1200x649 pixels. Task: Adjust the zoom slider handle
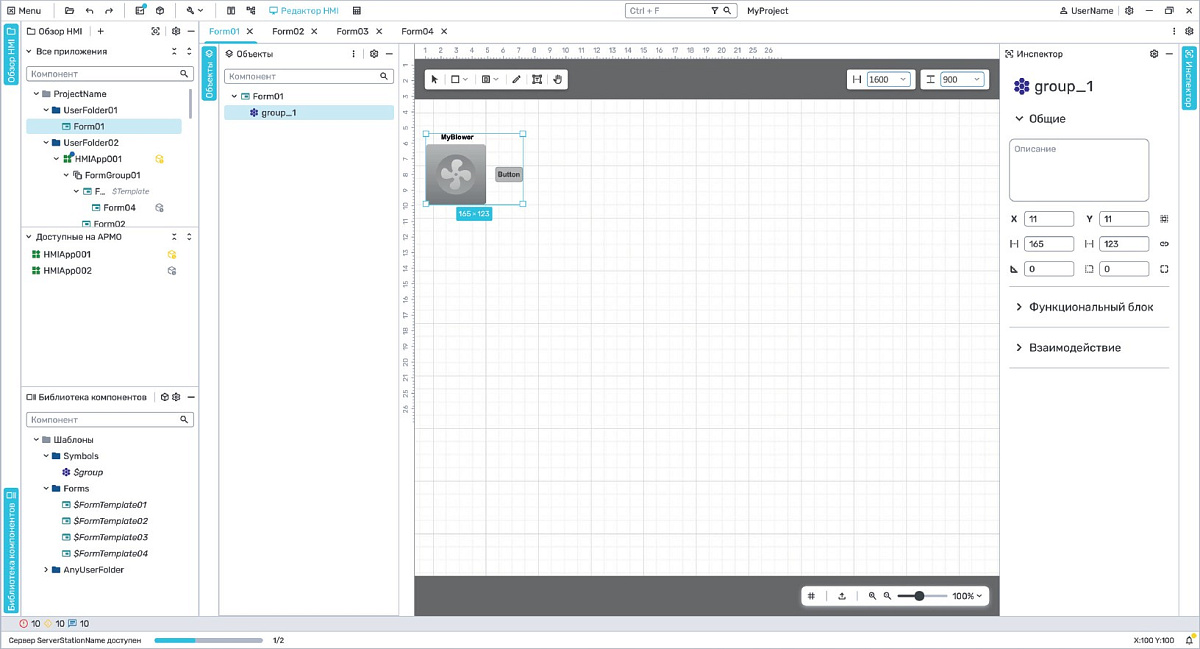click(x=919, y=596)
